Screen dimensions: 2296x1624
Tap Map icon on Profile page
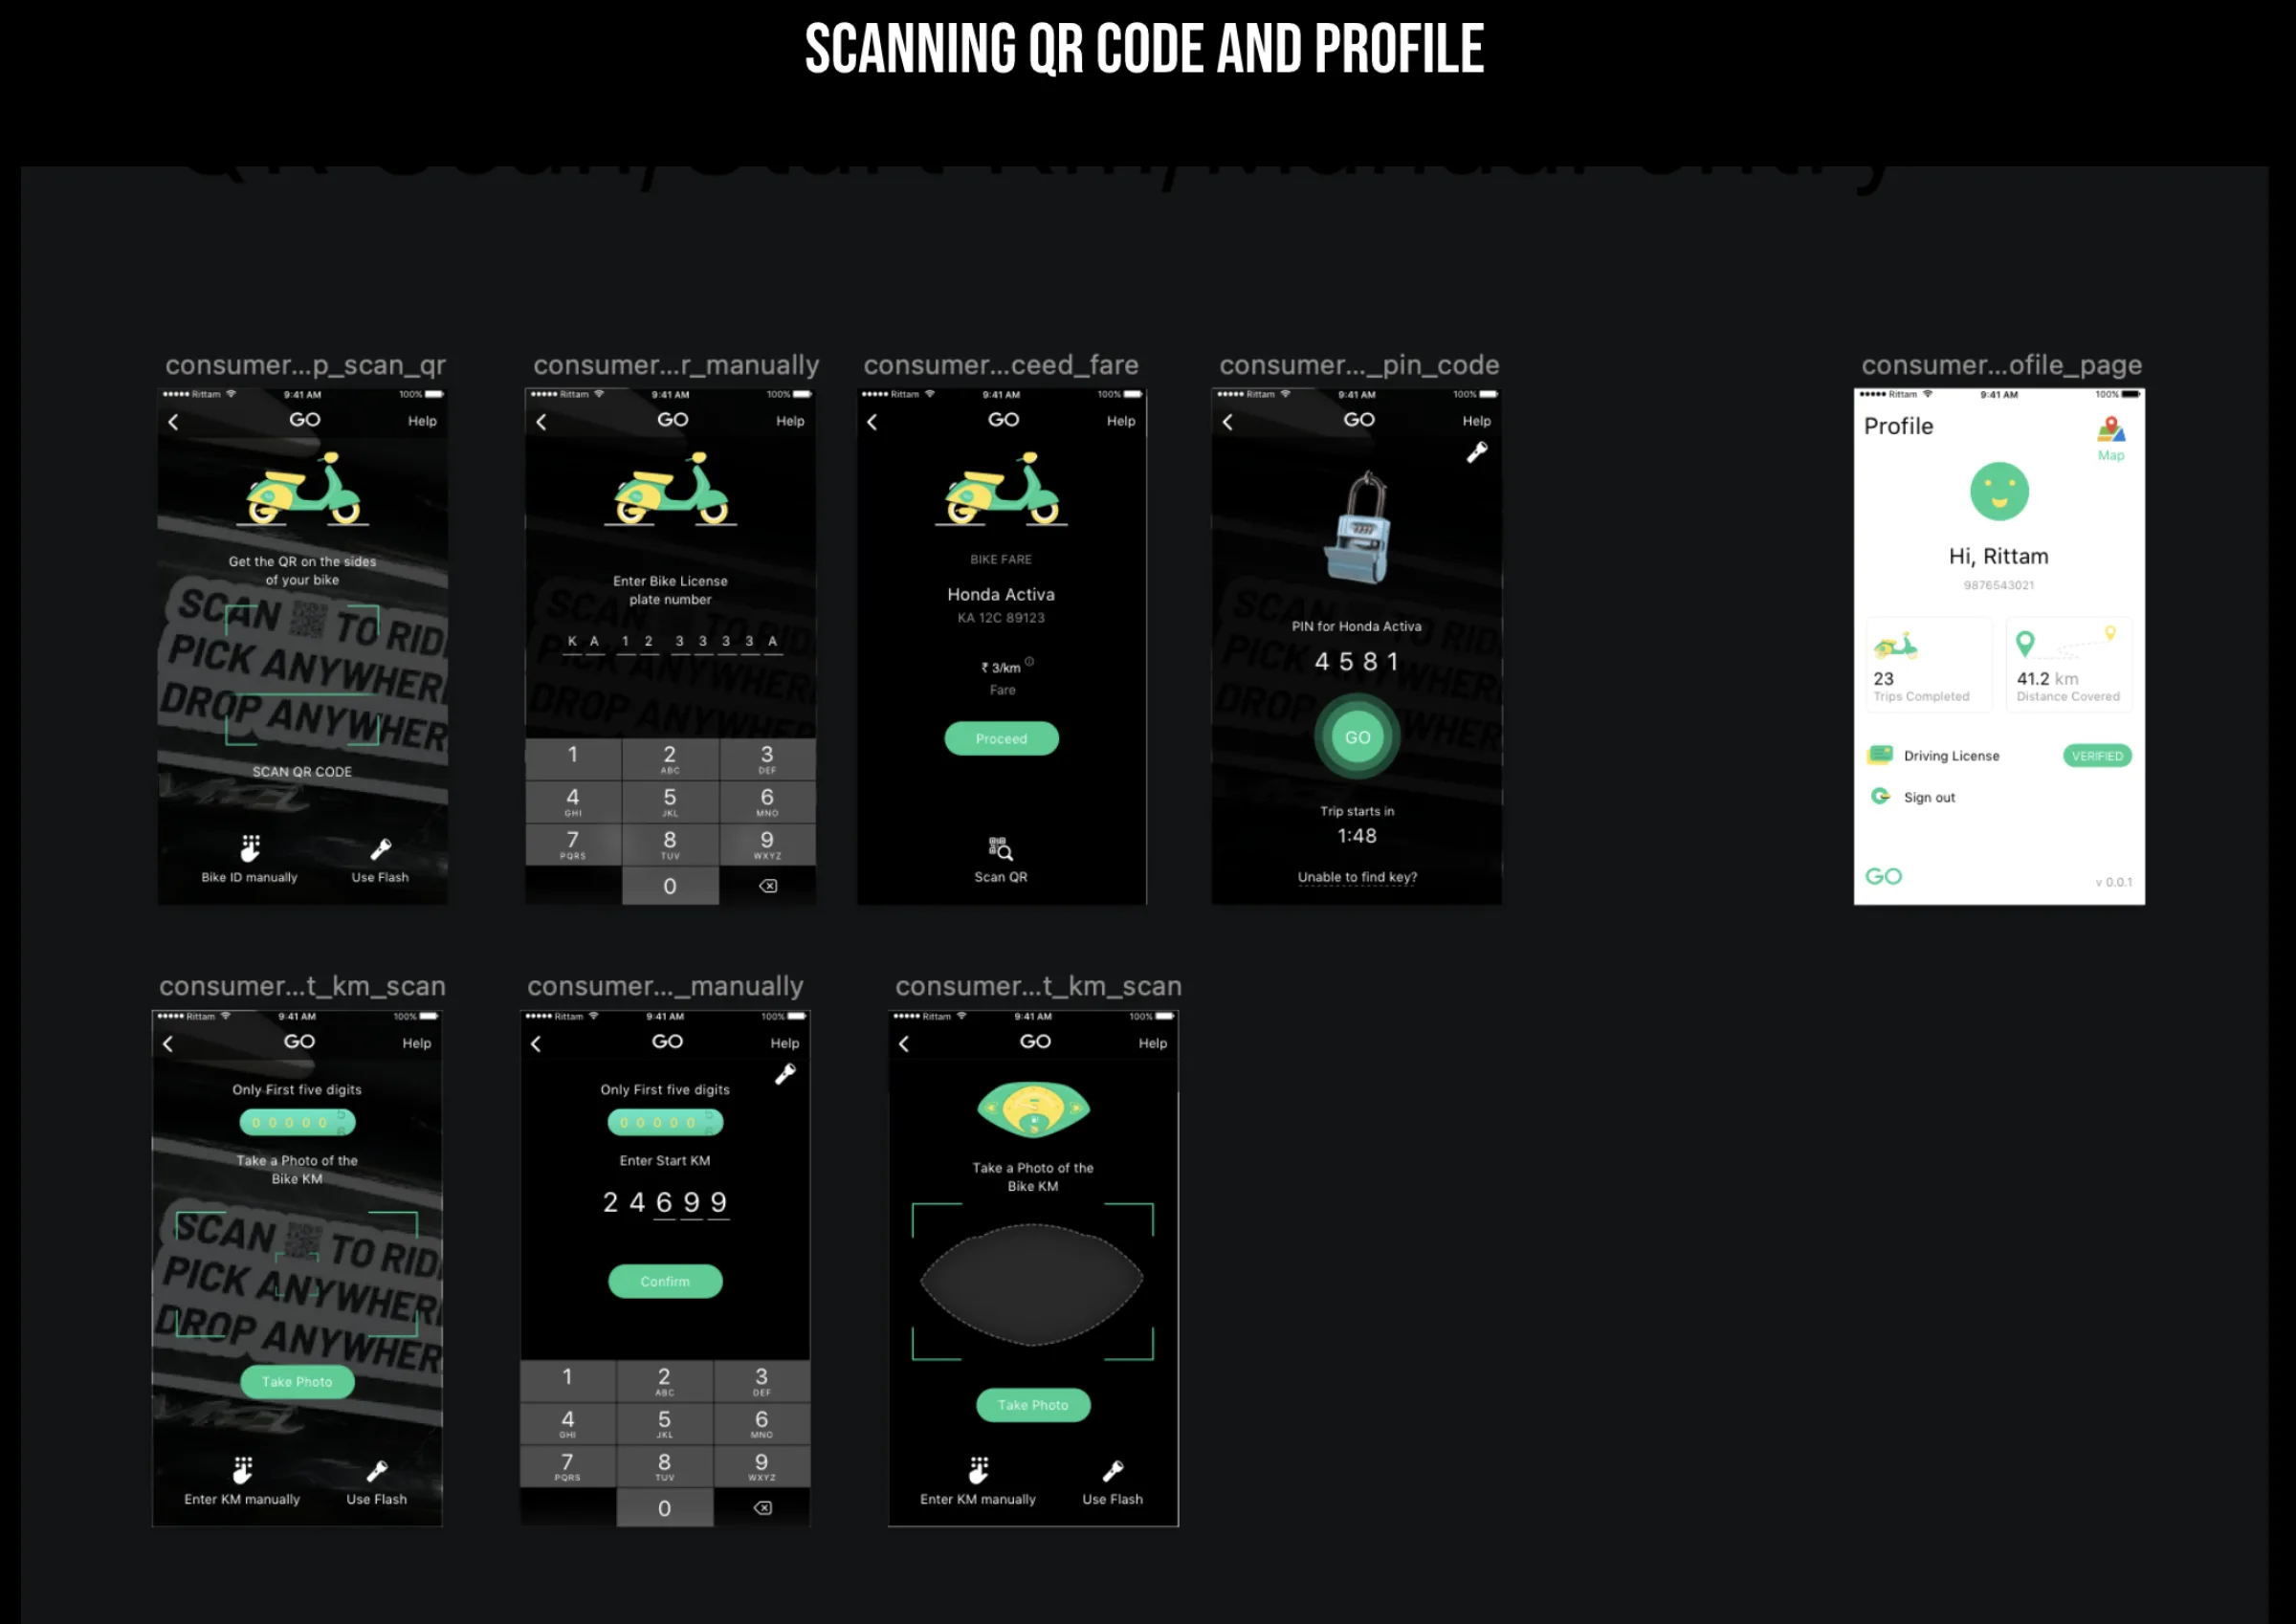2111,438
